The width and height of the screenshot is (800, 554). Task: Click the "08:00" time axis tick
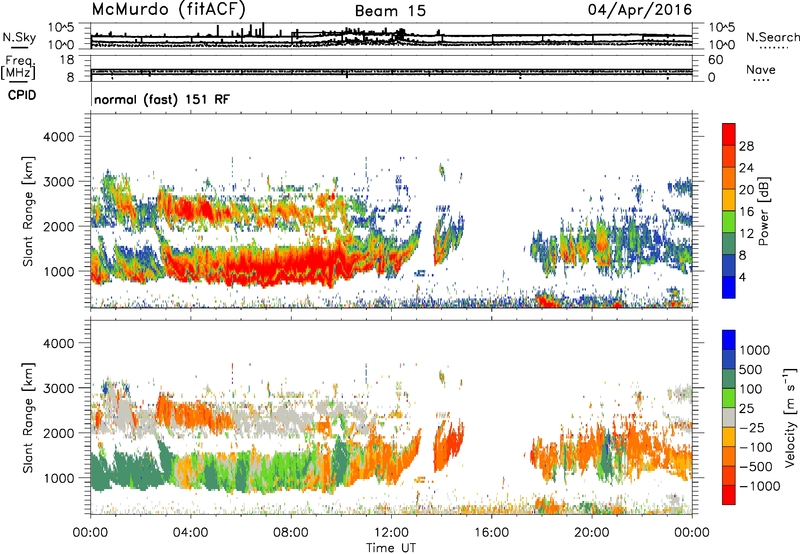coord(291,533)
